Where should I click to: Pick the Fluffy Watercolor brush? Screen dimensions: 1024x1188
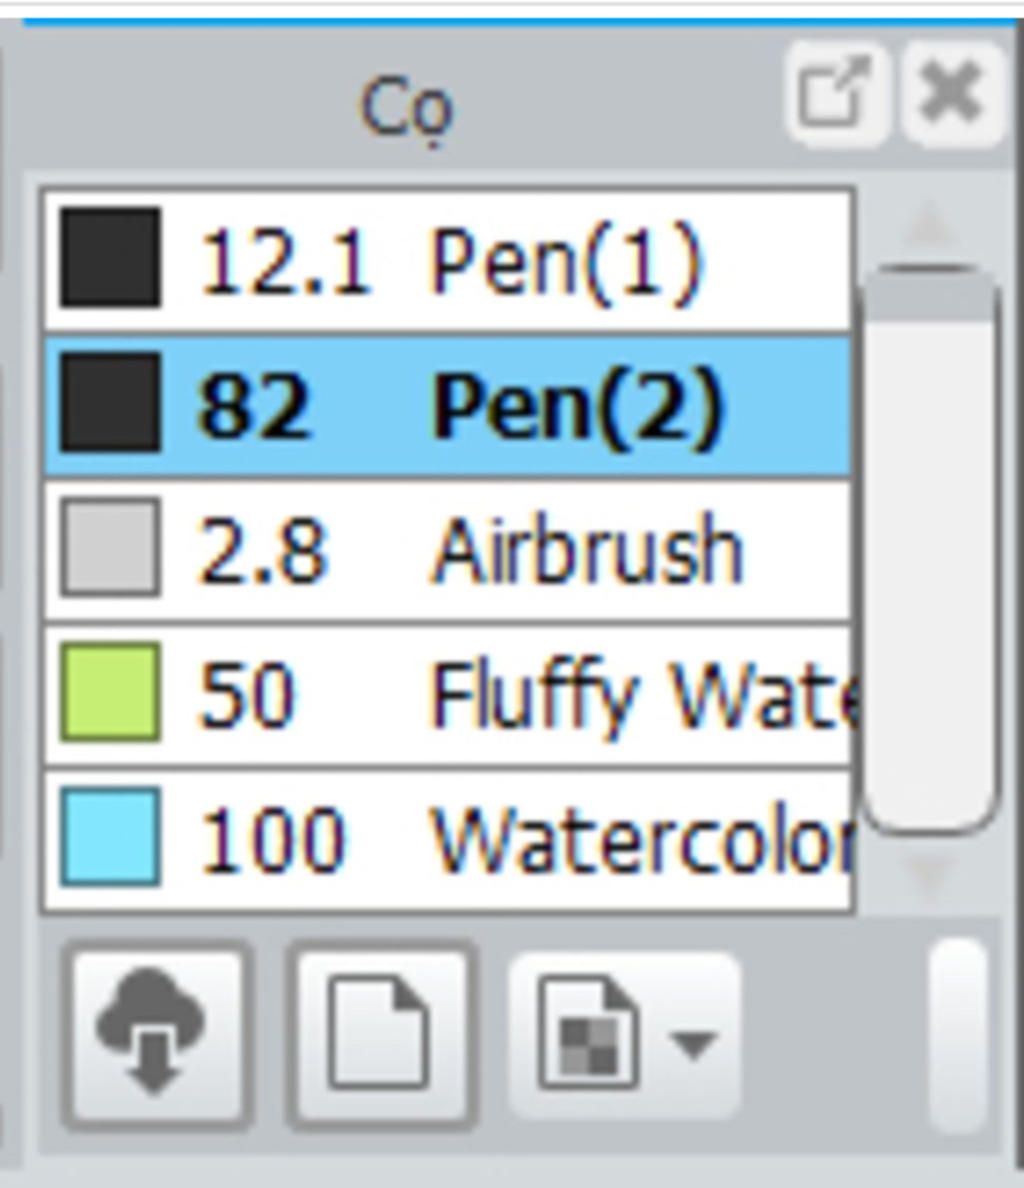[448, 694]
